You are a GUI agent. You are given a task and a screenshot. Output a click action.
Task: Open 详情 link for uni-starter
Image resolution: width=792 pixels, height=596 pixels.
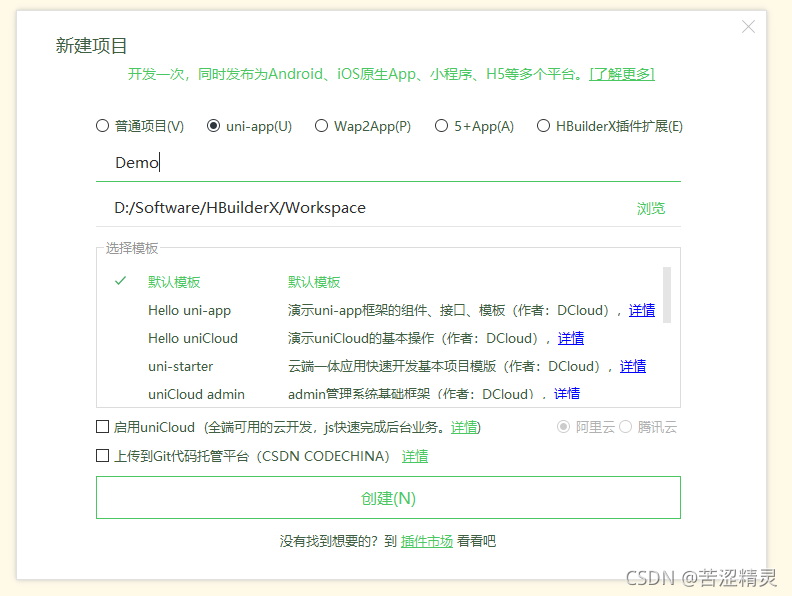(x=633, y=366)
